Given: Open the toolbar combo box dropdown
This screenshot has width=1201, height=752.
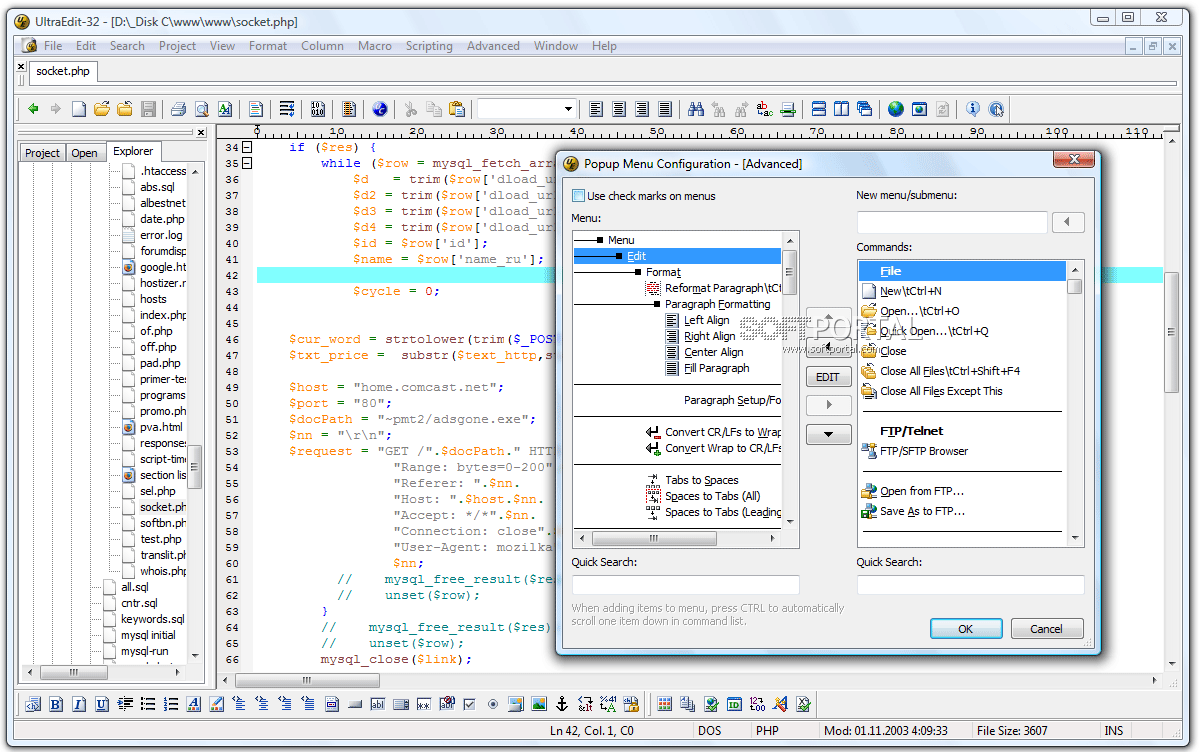Looking at the screenshot, I should [568, 109].
